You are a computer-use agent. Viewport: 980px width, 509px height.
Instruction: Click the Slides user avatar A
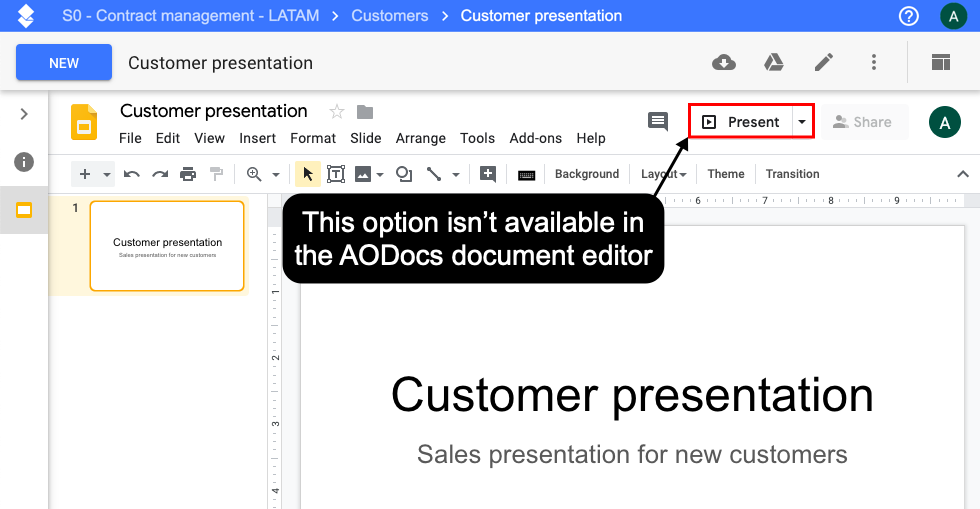click(944, 122)
